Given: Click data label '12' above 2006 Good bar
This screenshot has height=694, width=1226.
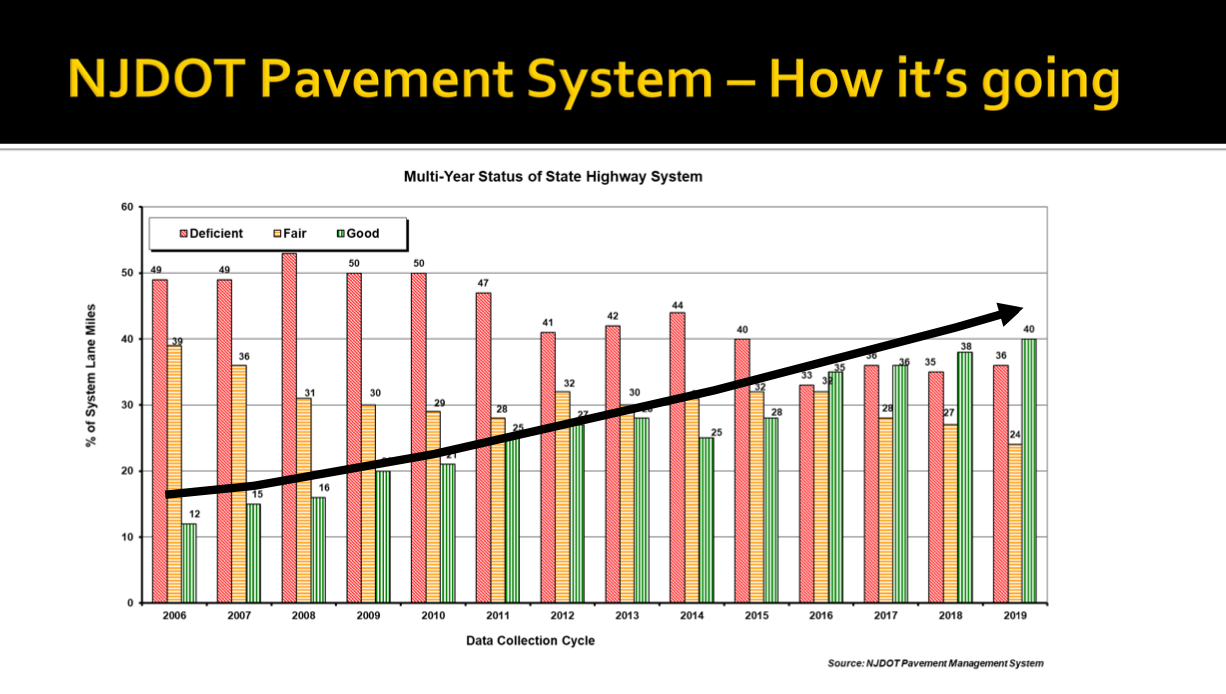Looking at the screenshot, I should tap(196, 514).
